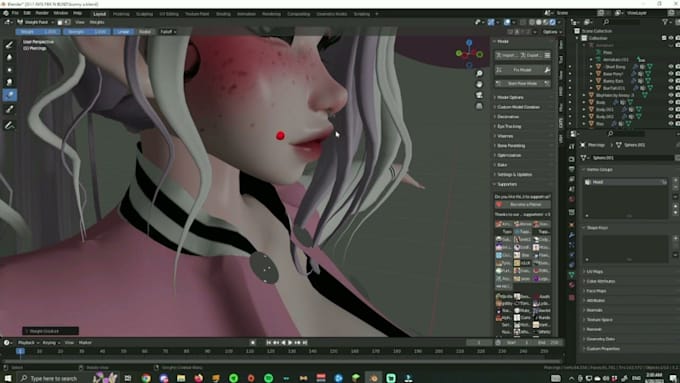Screen dimensions: 680x383
Task: Open the Texture properties tab
Action: (x=572, y=298)
